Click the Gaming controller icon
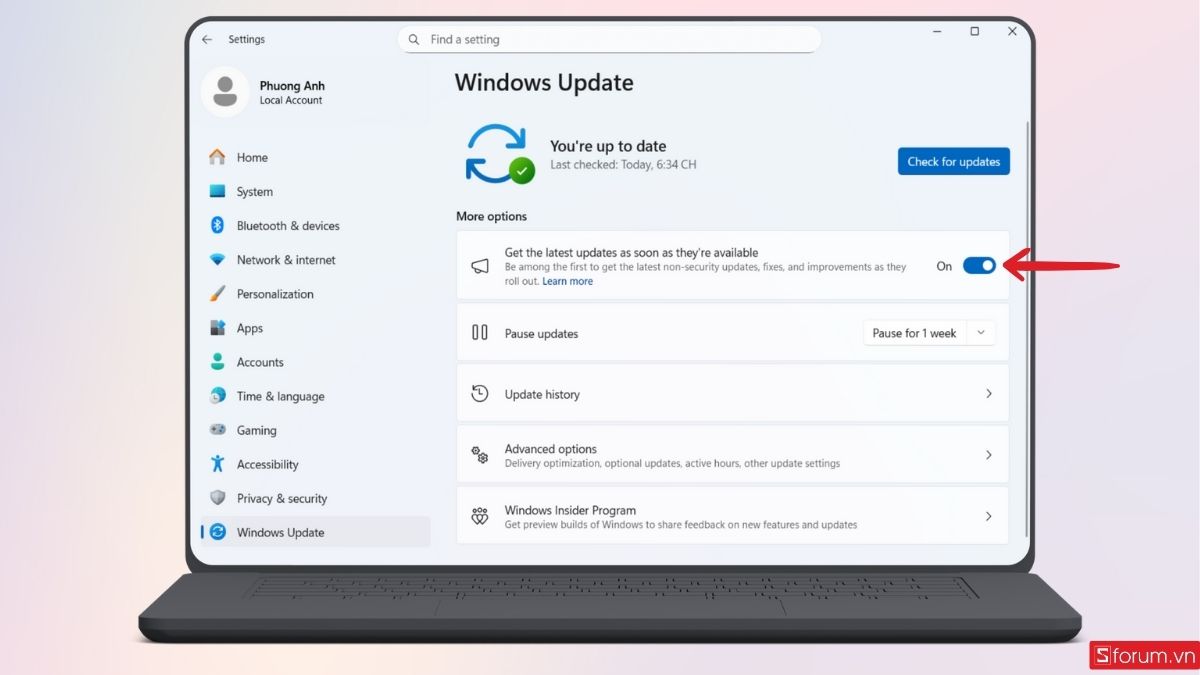 click(x=217, y=429)
